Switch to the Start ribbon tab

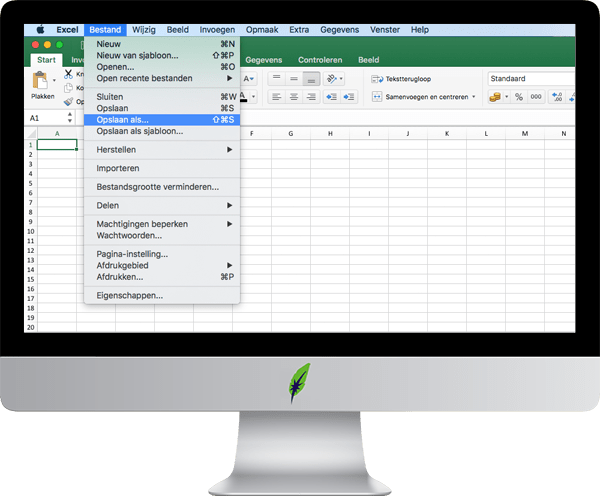[x=46, y=60]
